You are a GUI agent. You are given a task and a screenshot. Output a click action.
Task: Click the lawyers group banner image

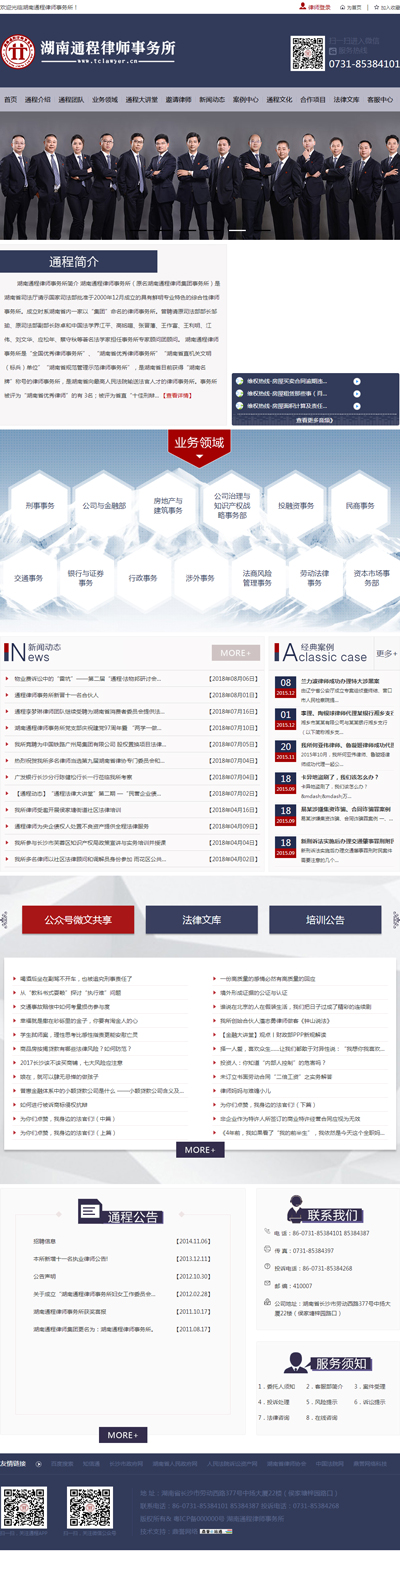[200, 175]
